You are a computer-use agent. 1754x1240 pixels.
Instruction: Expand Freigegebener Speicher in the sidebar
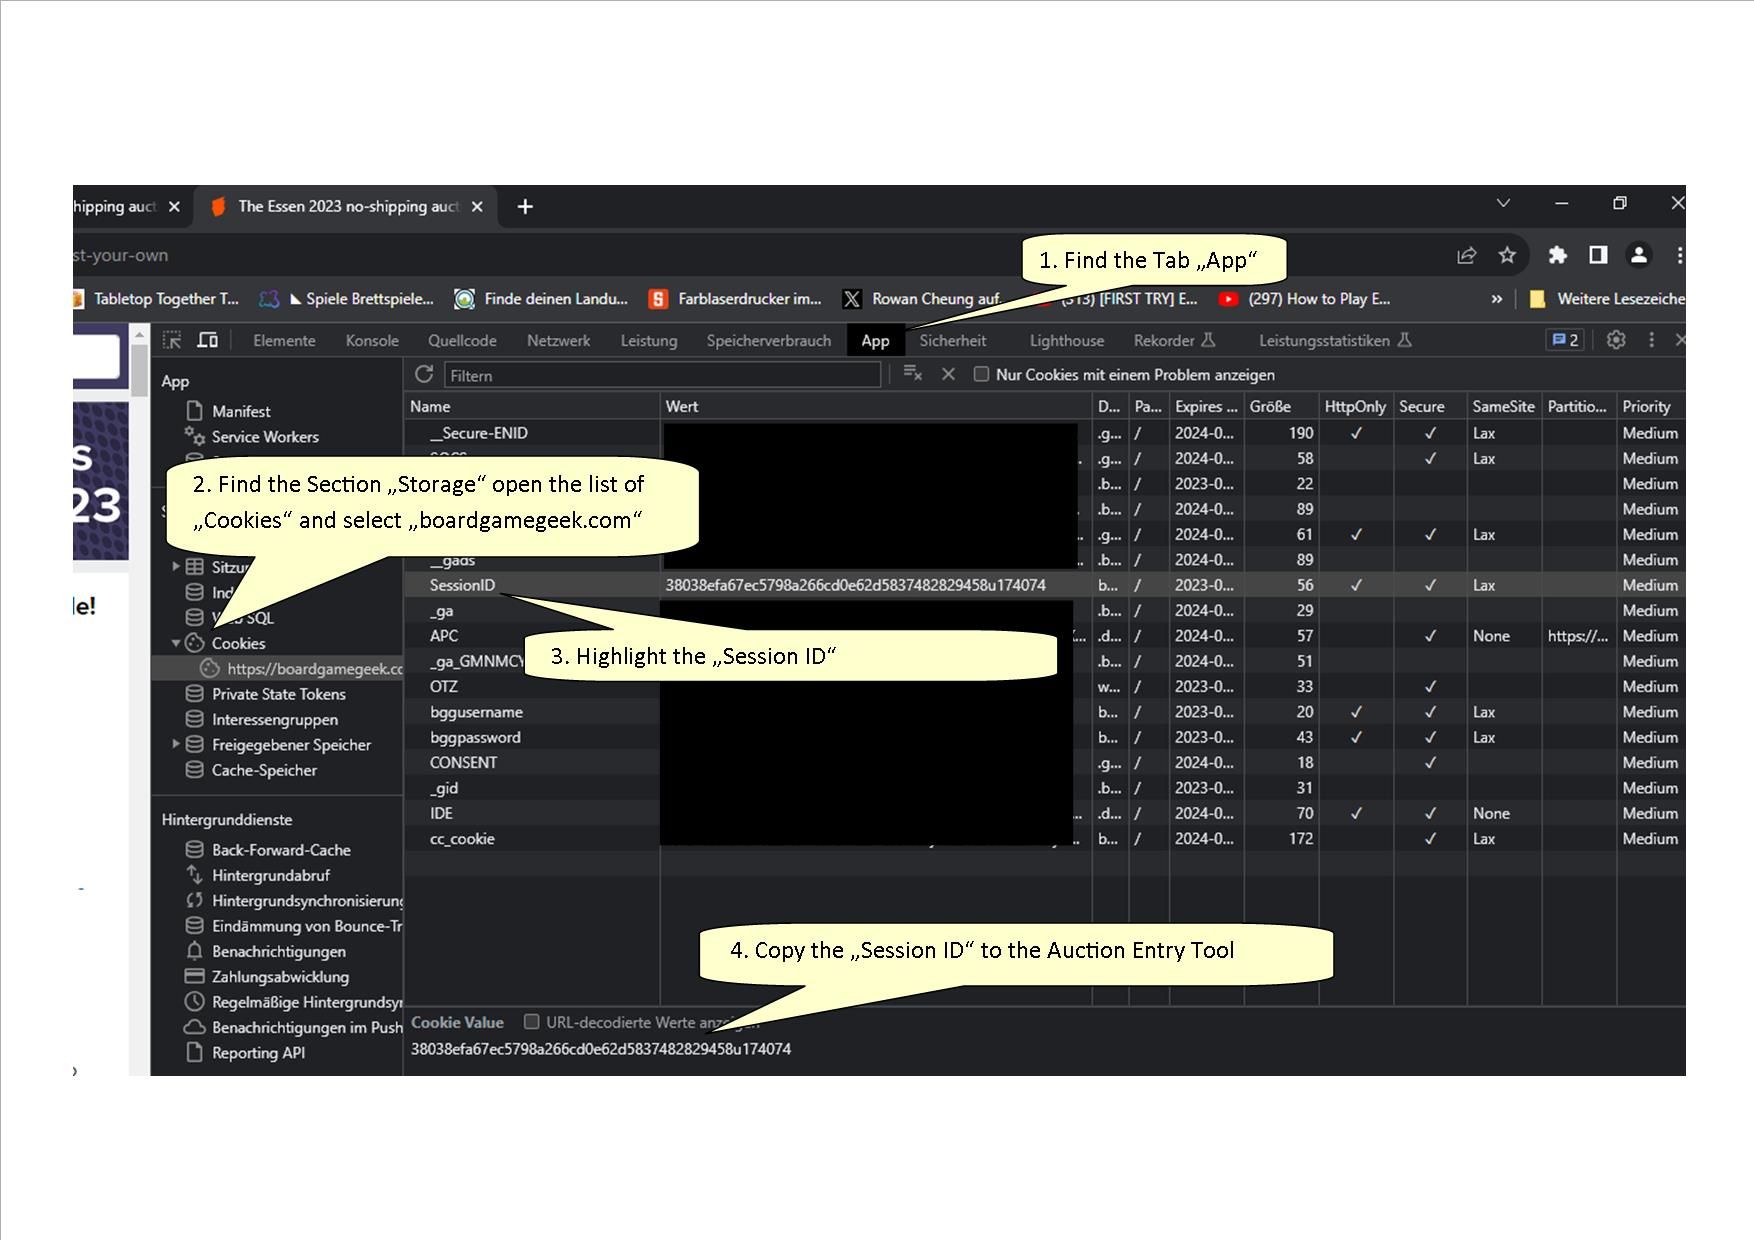(177, 744)
